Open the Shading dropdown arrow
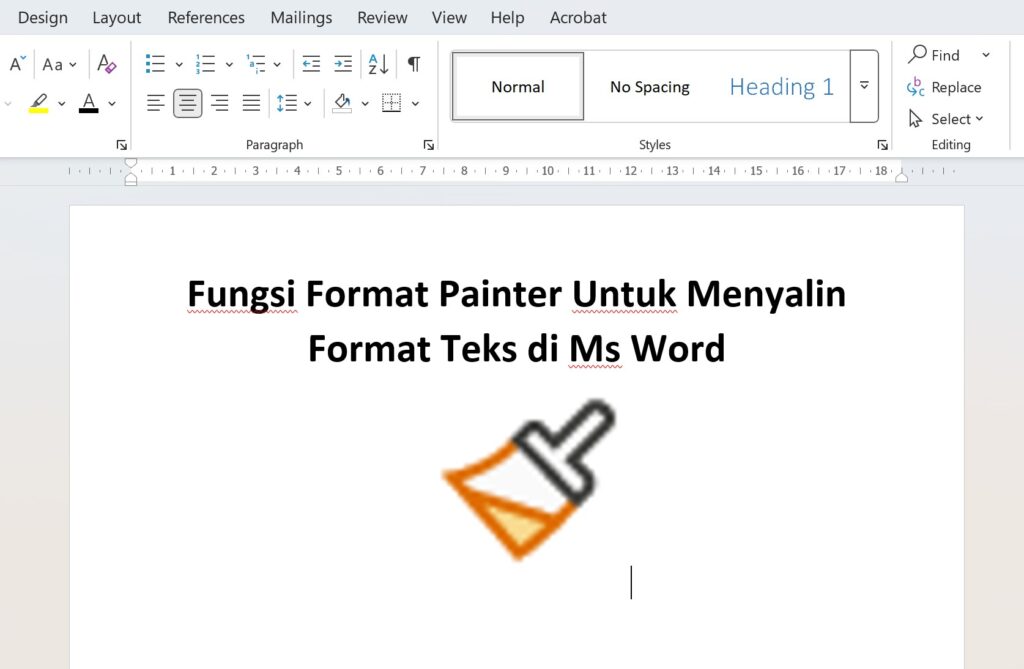 [x=365, y=103]
